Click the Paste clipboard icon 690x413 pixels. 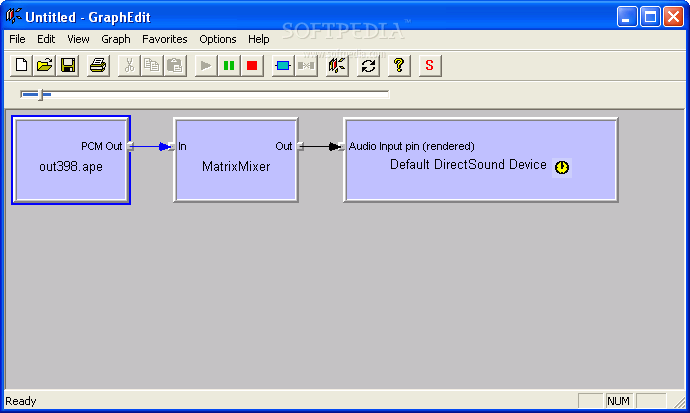[x=175, y=66]
